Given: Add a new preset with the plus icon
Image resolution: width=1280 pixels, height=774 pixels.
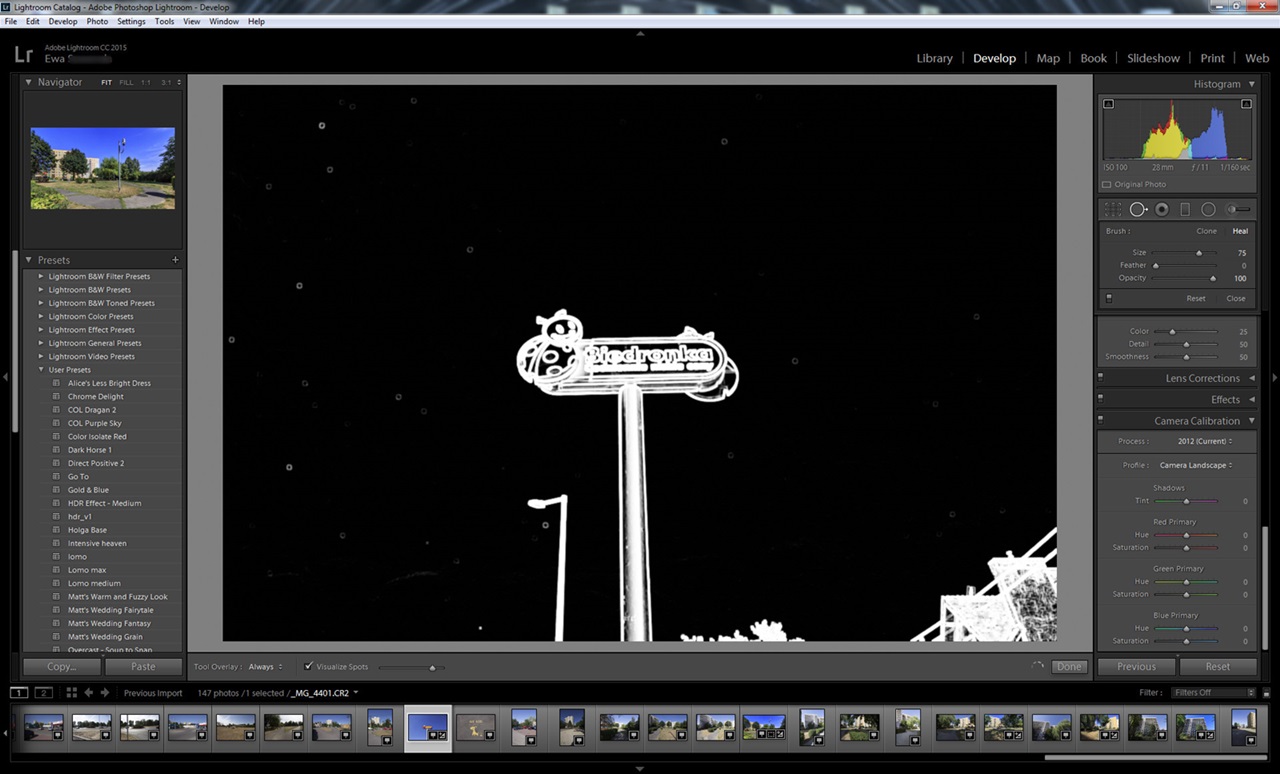Looking at the screenshot, I should coord(175,260).
